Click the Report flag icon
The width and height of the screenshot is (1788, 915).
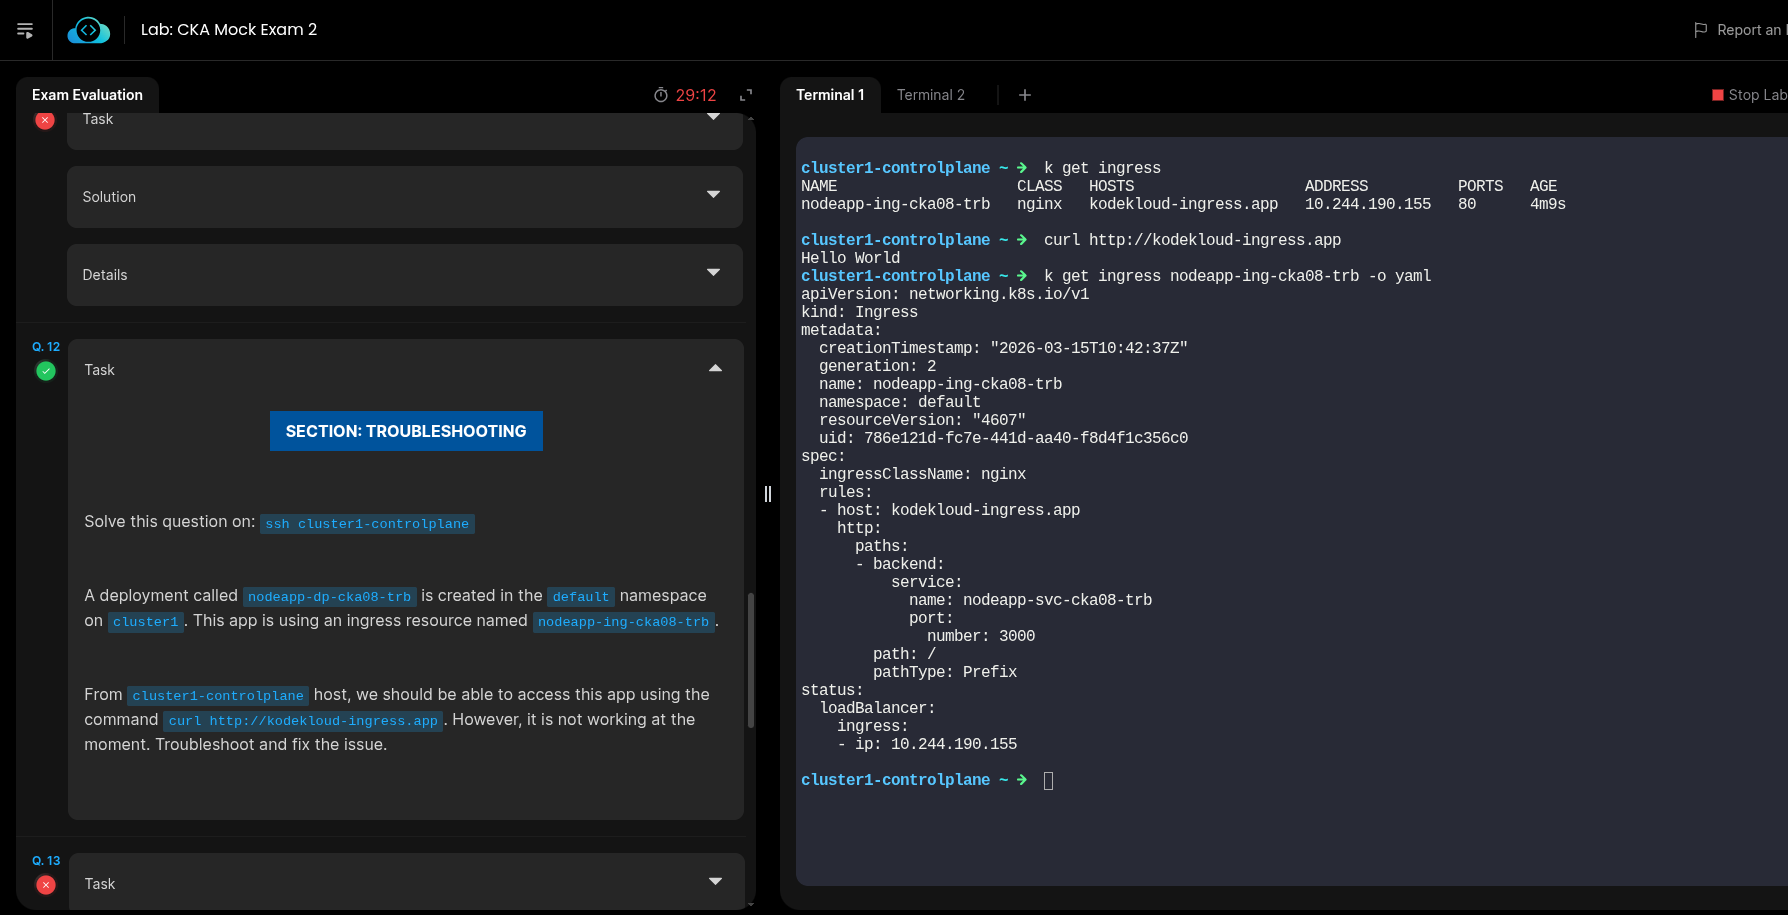point(1700,30)
